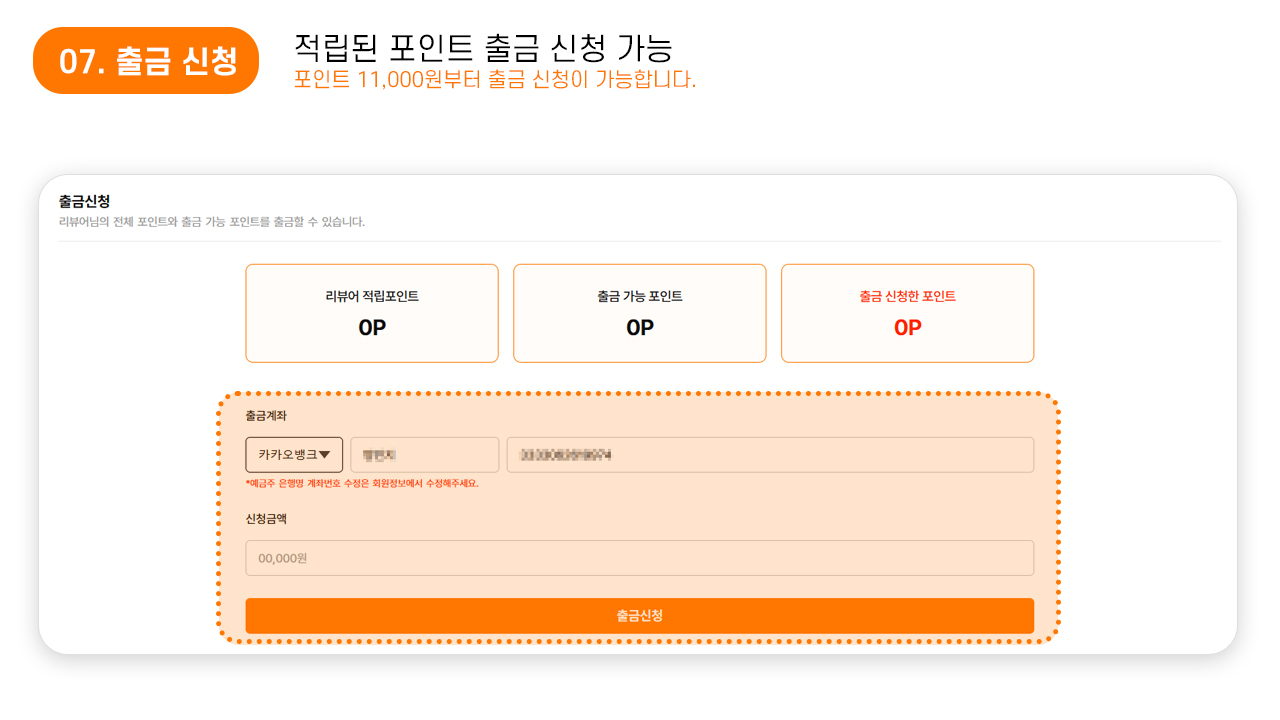This screenshot has height=720, width=1280.
Task: Click the gray 리뷰어님의 전체 포인트 description
Action: click(x=212, y=222)
